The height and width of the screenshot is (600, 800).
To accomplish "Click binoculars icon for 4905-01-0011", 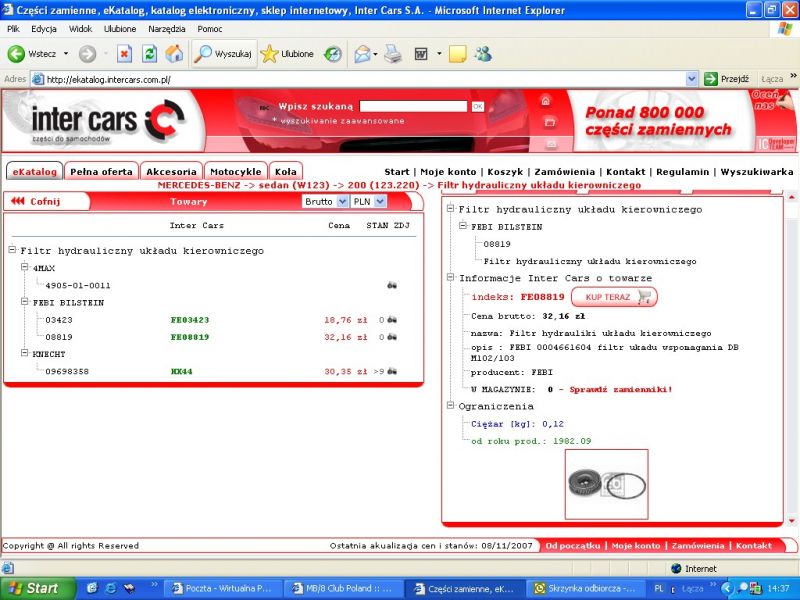I will click(x=392, y=285).
